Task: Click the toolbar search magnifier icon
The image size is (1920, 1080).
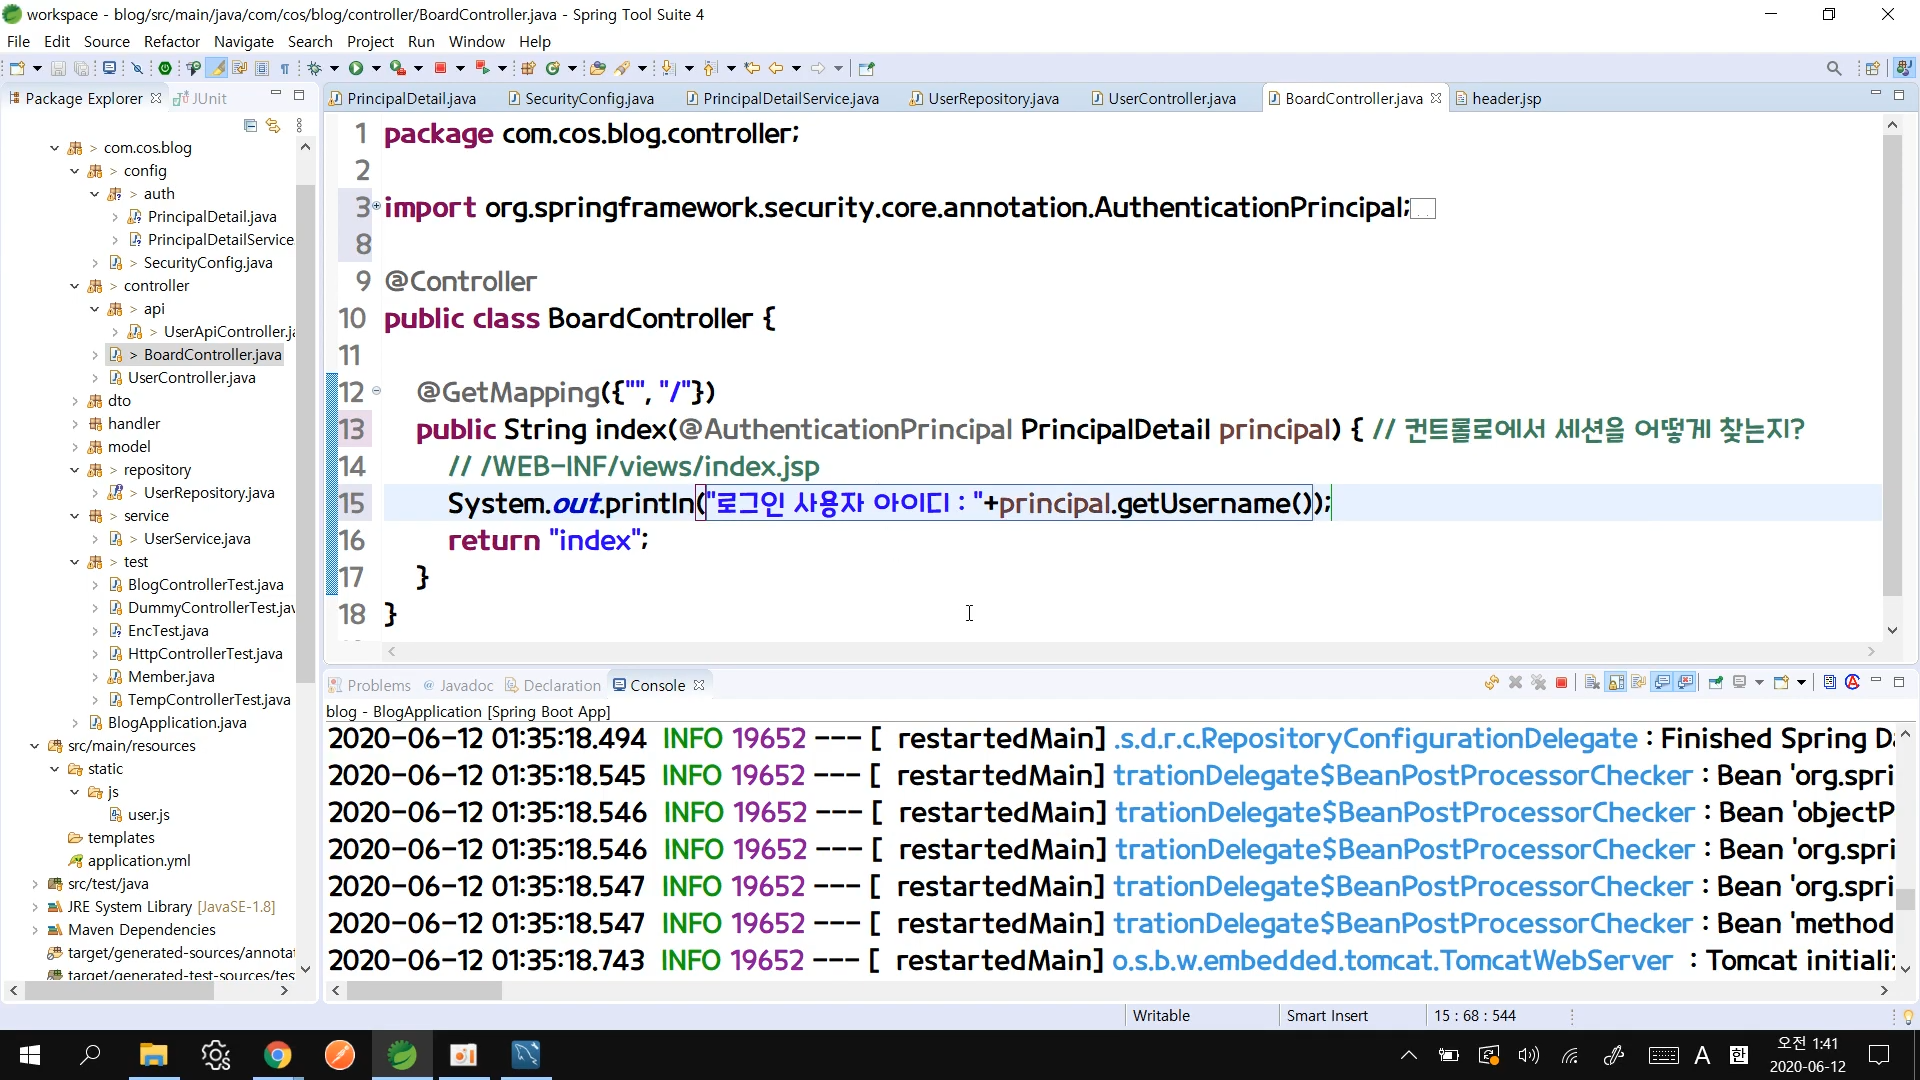Action: (x=1833, y=68)
